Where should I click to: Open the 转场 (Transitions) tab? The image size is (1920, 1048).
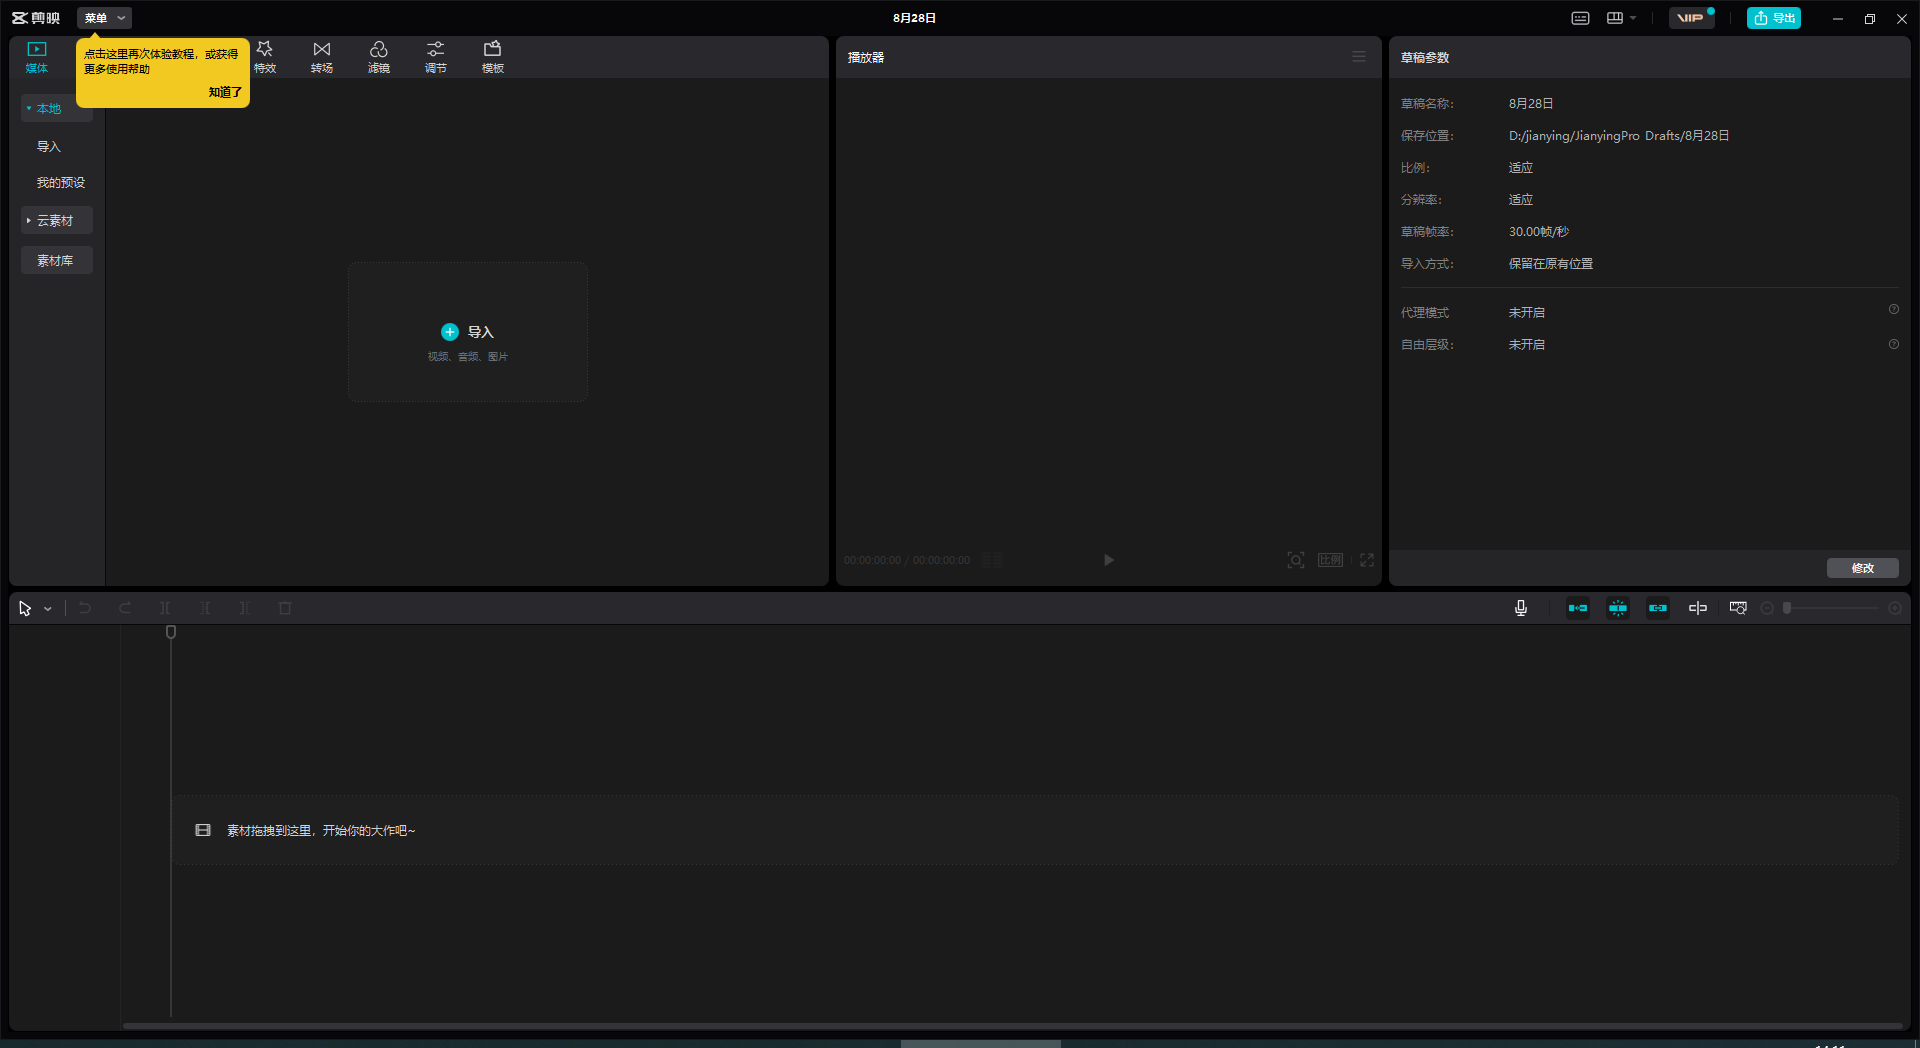tap(322, 57)
